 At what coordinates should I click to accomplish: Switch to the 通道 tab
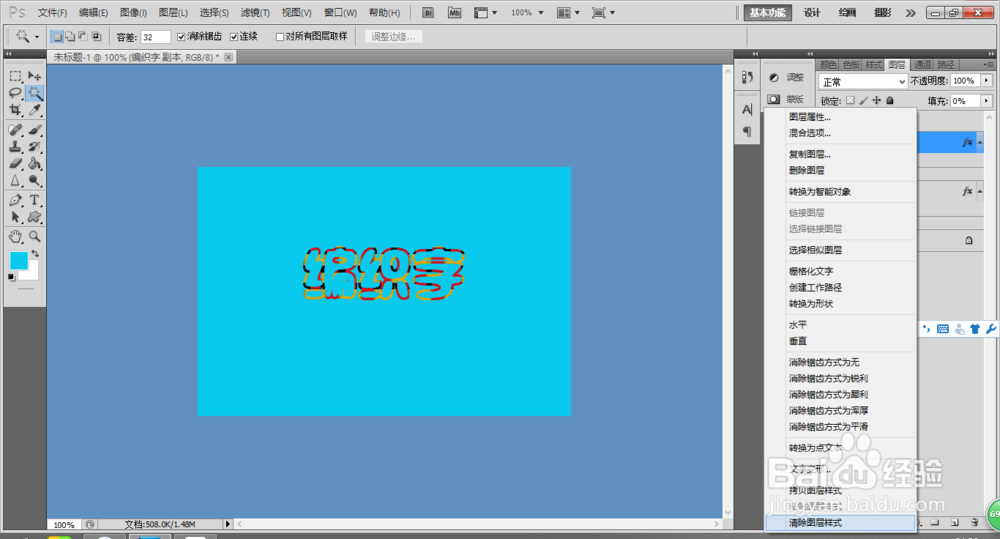coord(922,64)
